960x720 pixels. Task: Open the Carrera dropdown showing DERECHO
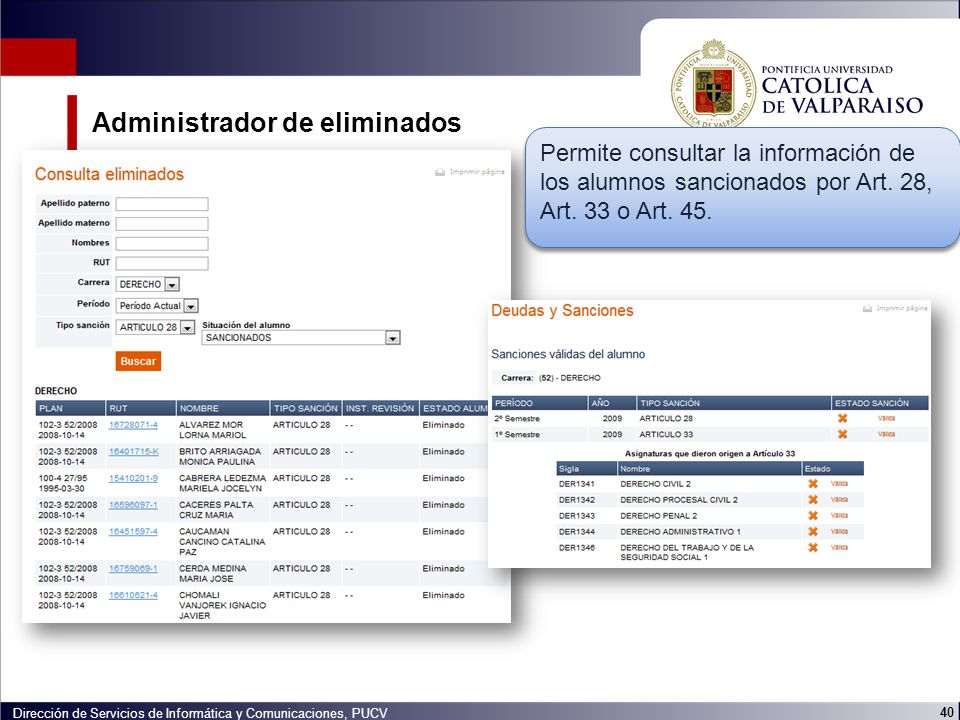click(172, 285)
